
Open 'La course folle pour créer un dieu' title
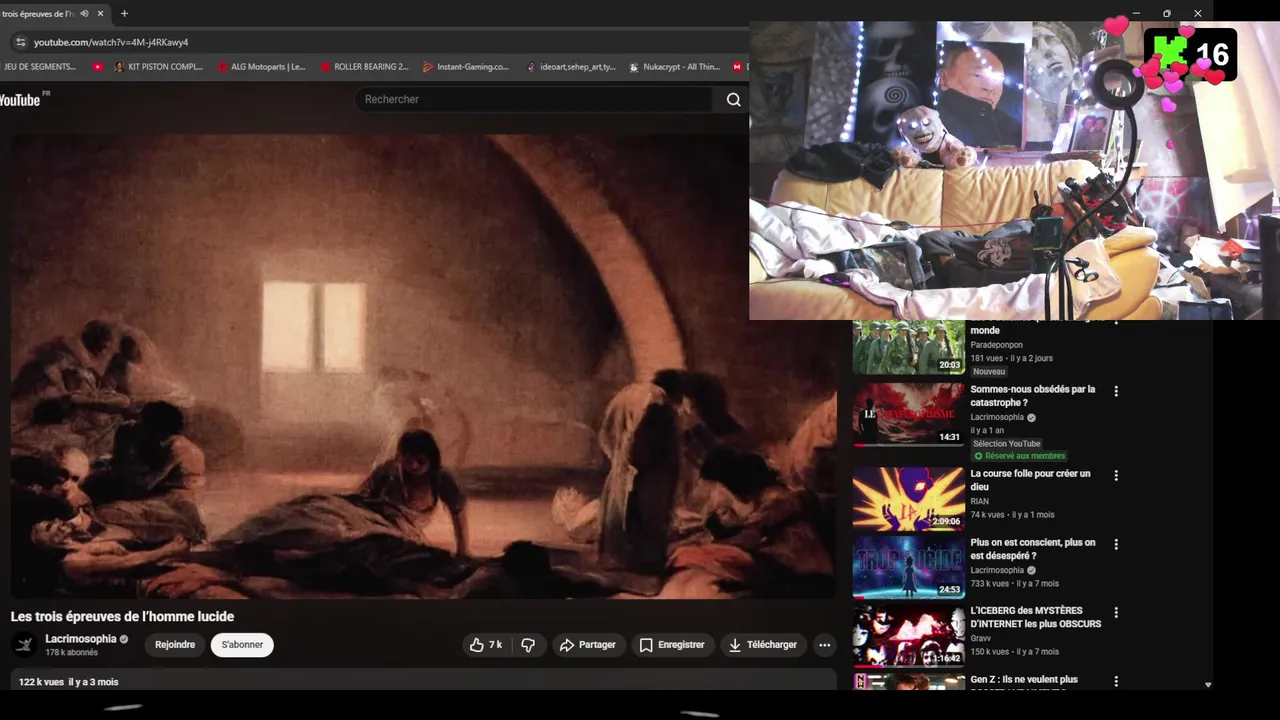(x=1030, y=480)
